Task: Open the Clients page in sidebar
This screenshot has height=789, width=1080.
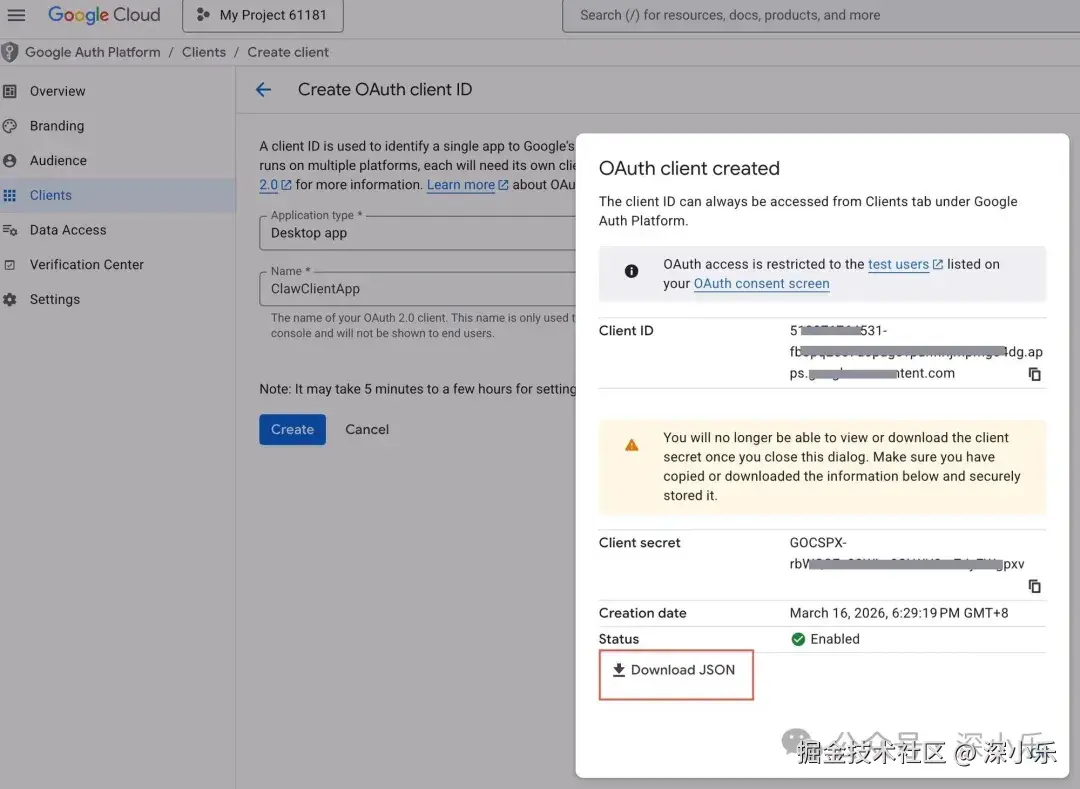Action: click(50, 196)
